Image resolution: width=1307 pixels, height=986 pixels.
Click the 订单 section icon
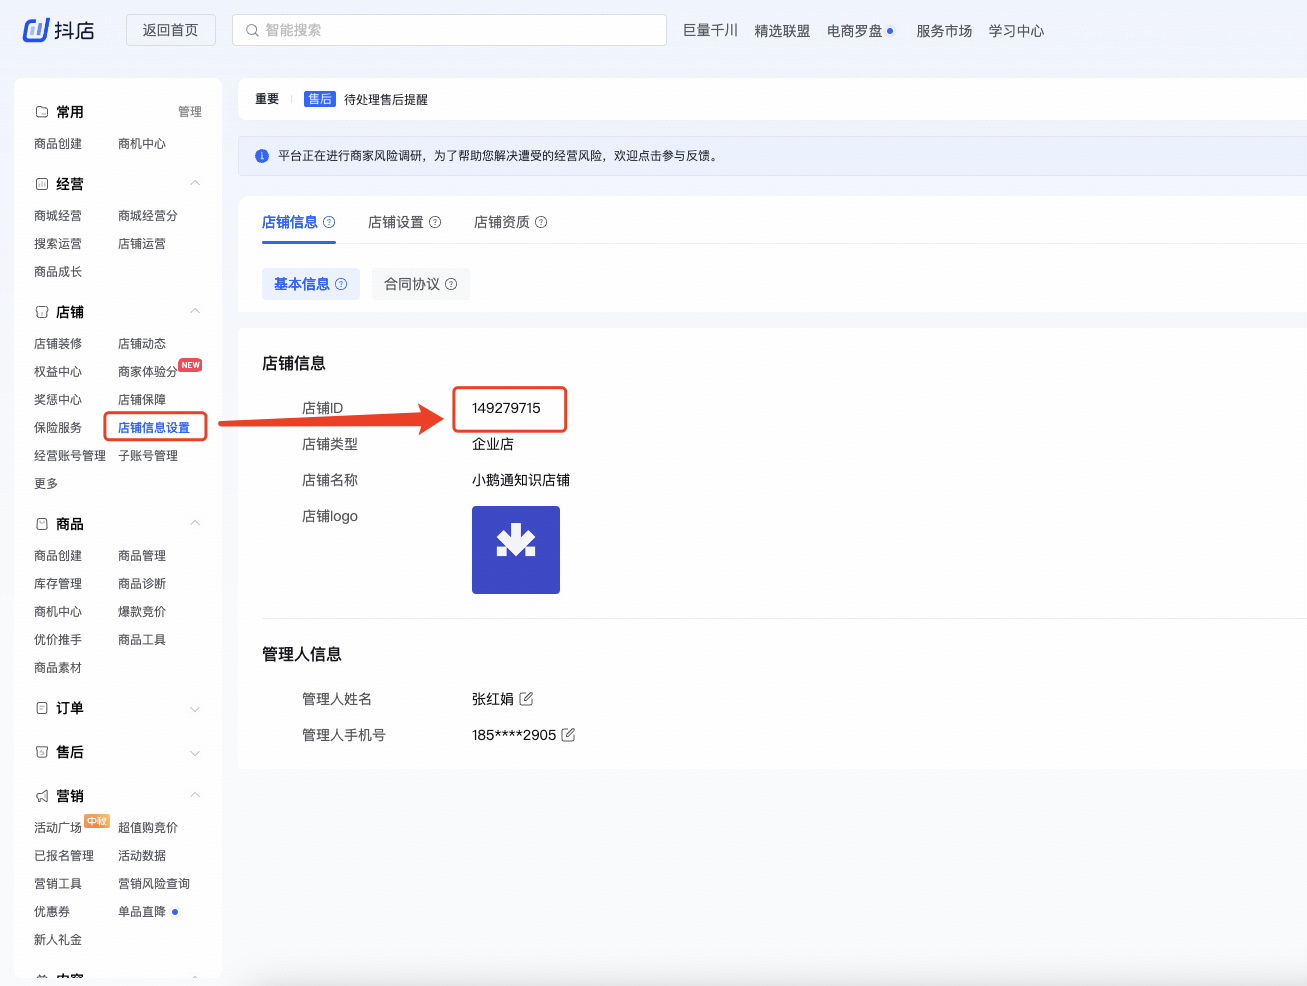point(42,708)
